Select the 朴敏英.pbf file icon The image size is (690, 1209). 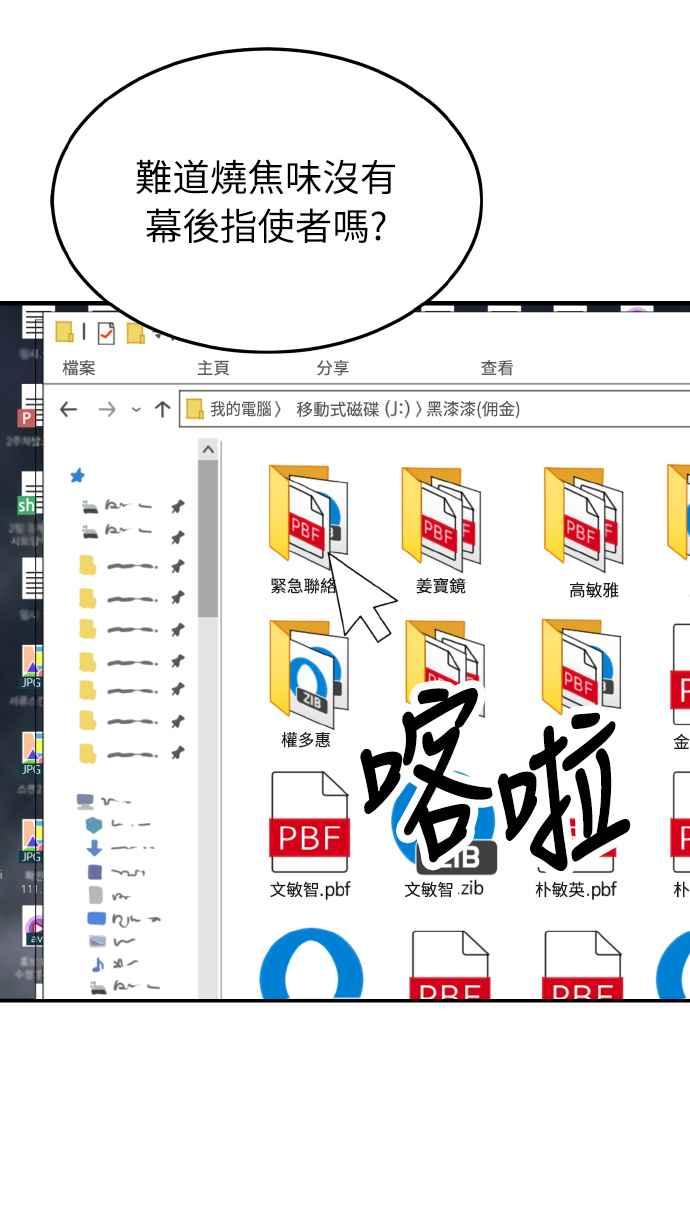click(x=576, y=821)
